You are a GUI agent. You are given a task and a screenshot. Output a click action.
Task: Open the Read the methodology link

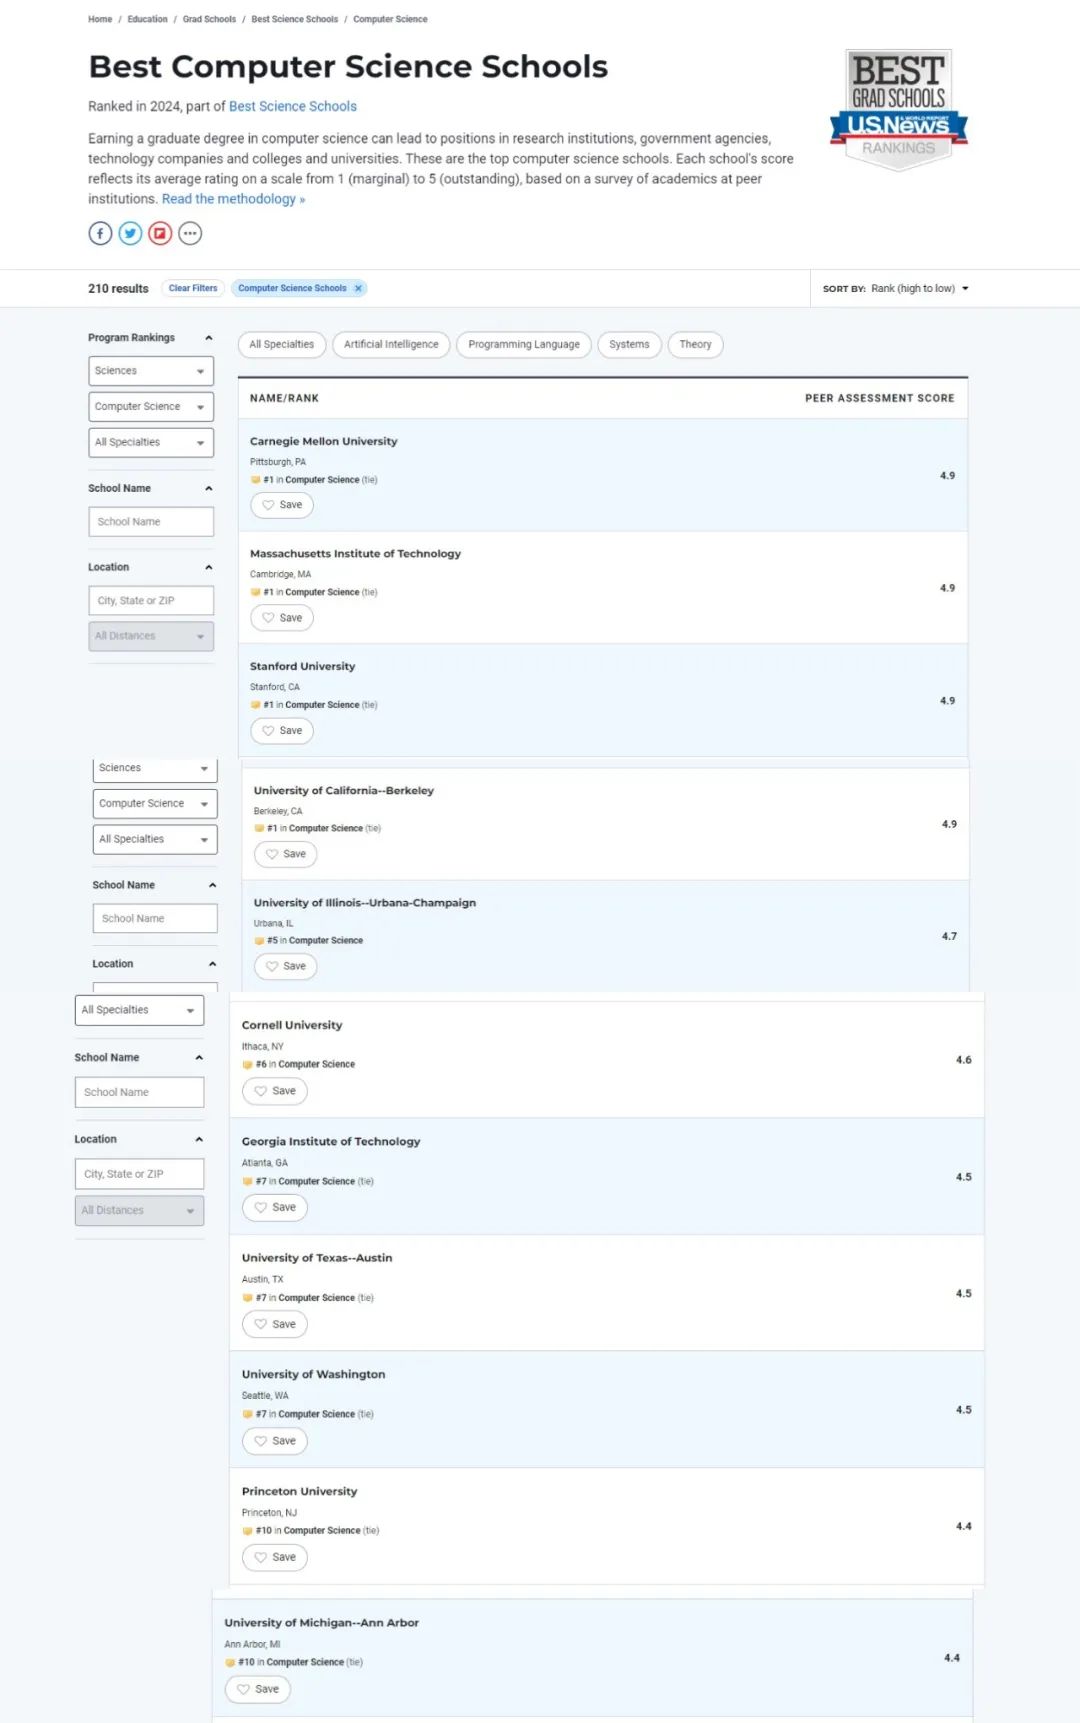[233, 199]
